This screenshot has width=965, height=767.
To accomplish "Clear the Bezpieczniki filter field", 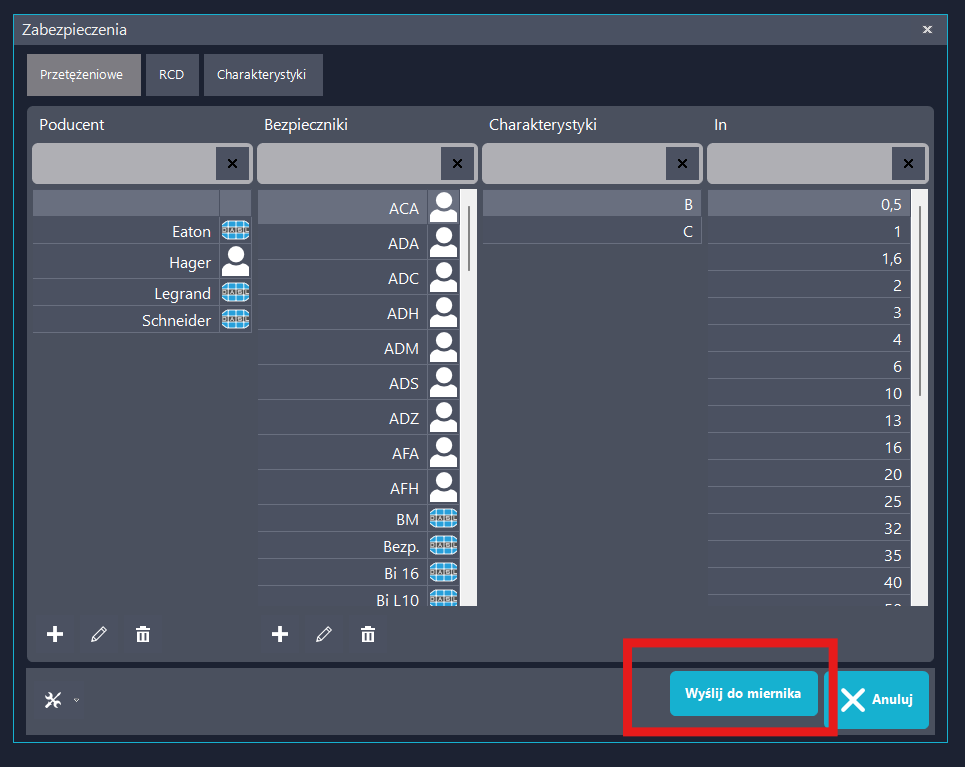I will pos(457,163).
